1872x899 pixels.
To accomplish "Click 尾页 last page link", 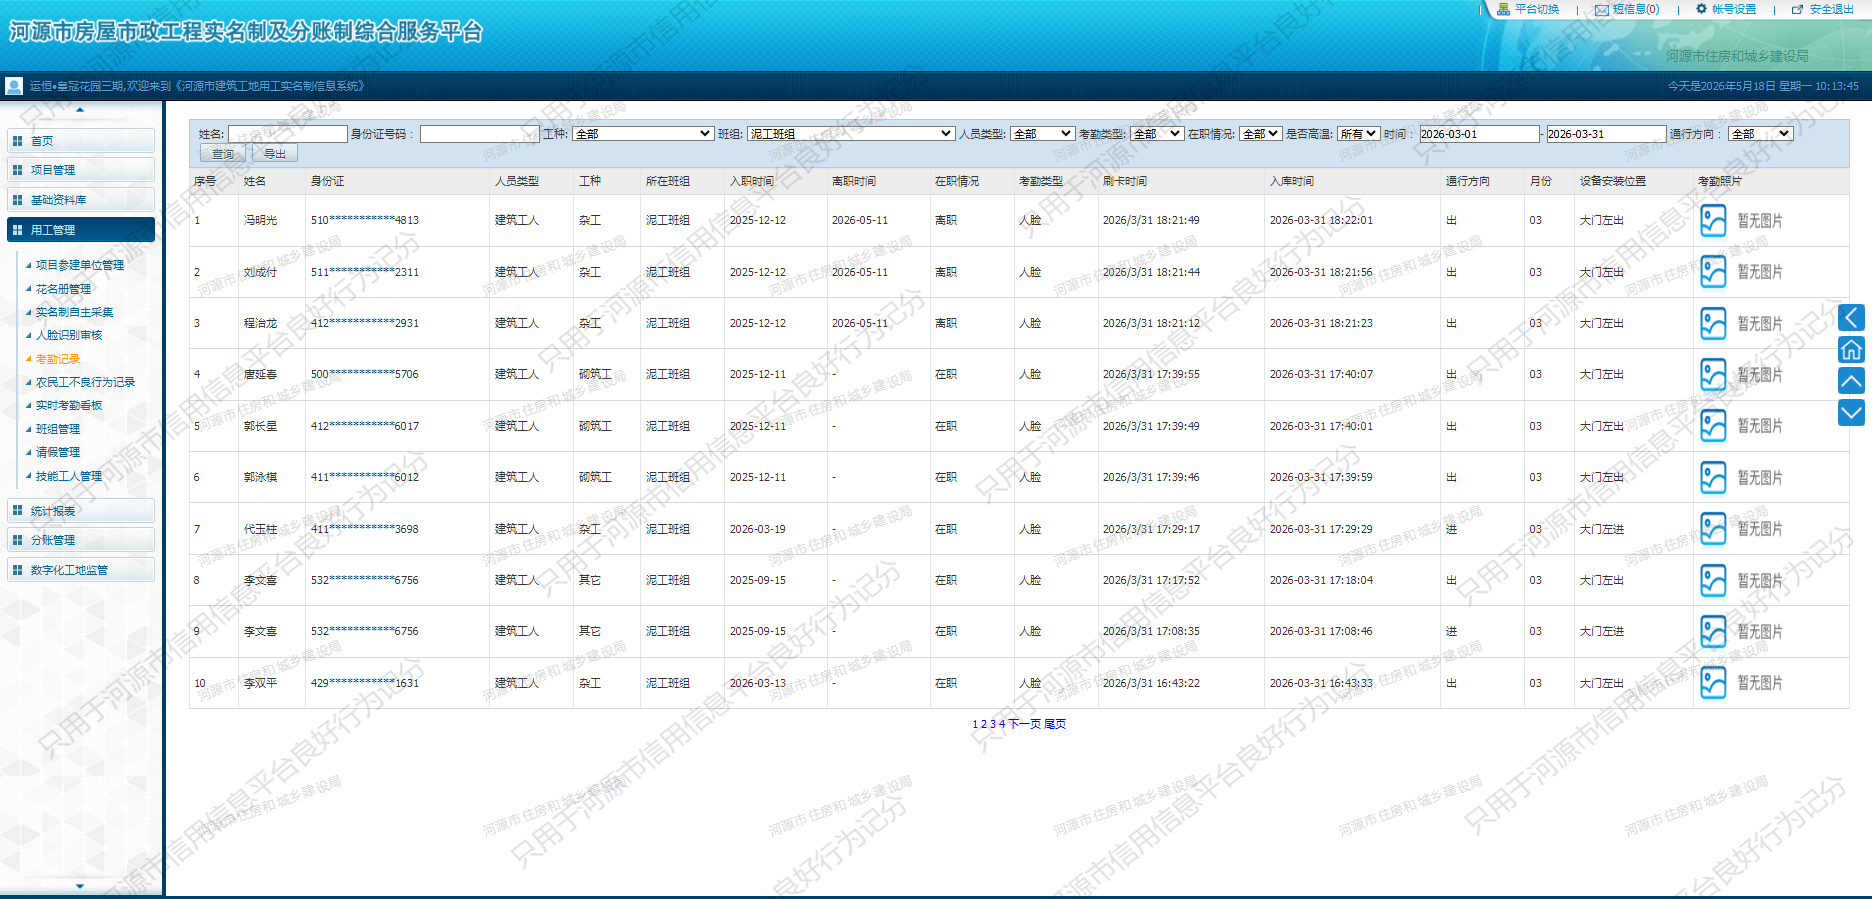I will point(1055,724).
